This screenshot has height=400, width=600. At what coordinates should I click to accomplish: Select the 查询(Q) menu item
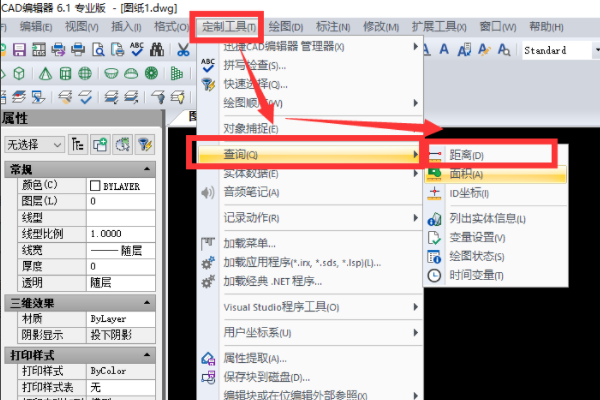click(x=310, y=154)
